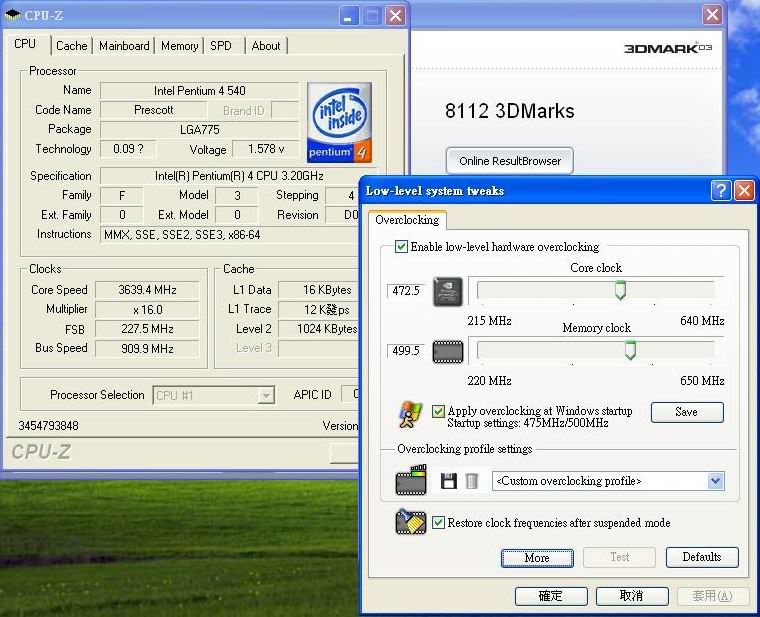Click the Startup settings 475MHz/500MHz text
This screenshot has height=617, width=760.
(528, 423)
